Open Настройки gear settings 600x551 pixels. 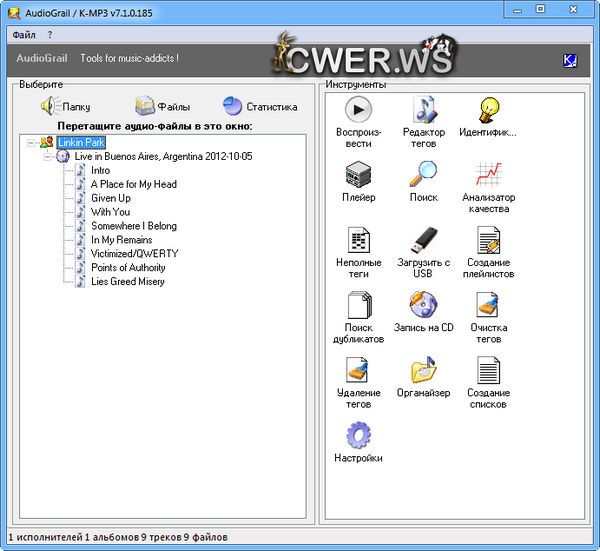tap(358, 437)
